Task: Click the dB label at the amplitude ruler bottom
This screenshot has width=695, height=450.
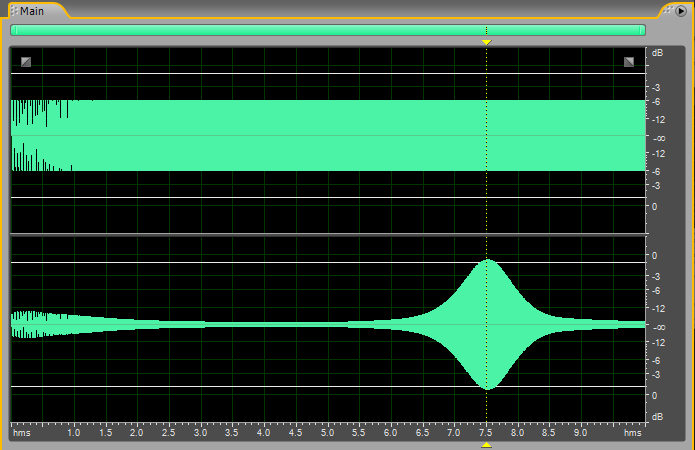Action: [x=657, y=416]
